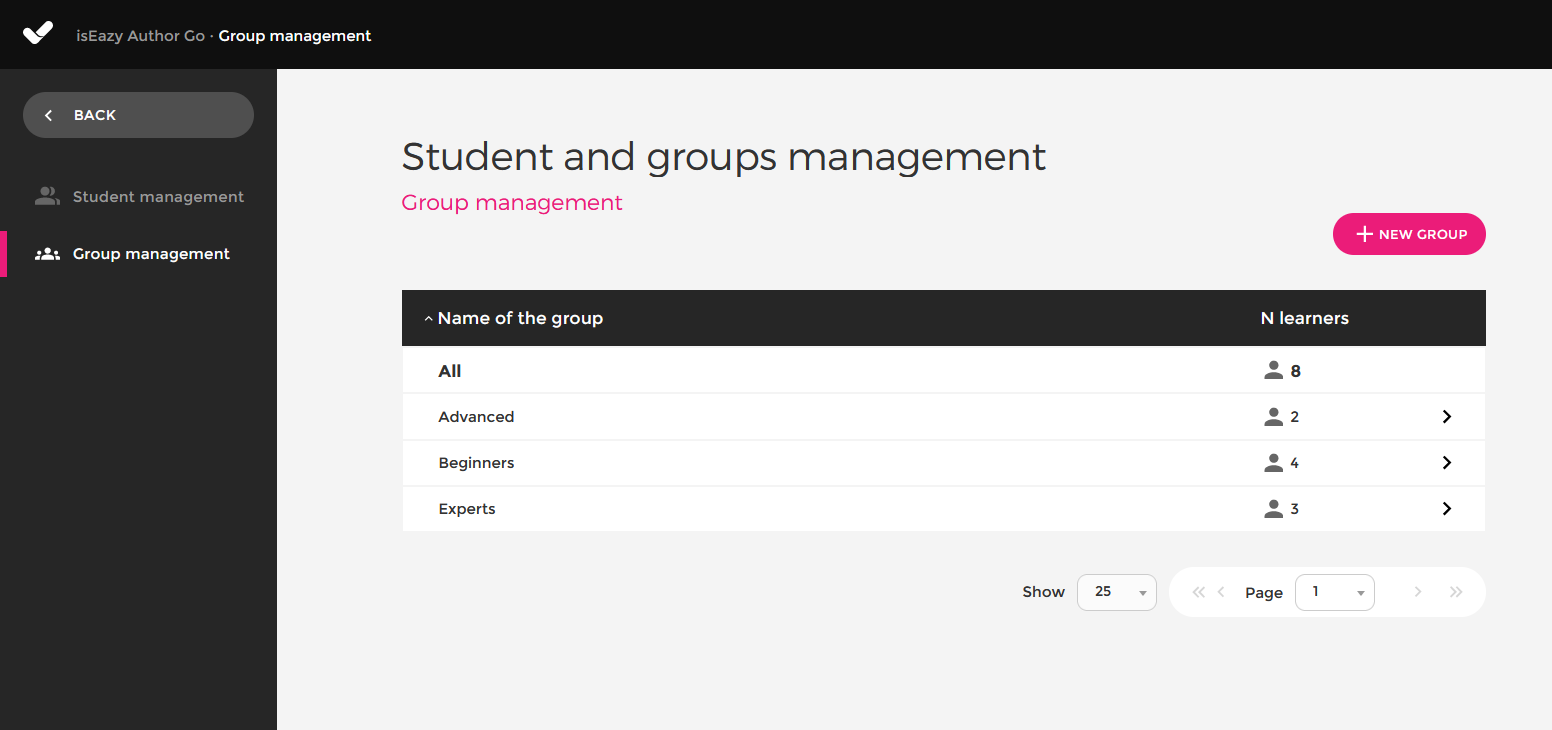The image size is (1552, 730).
Task: Go to the first page icon
Action: click(x=1199, y=592)
